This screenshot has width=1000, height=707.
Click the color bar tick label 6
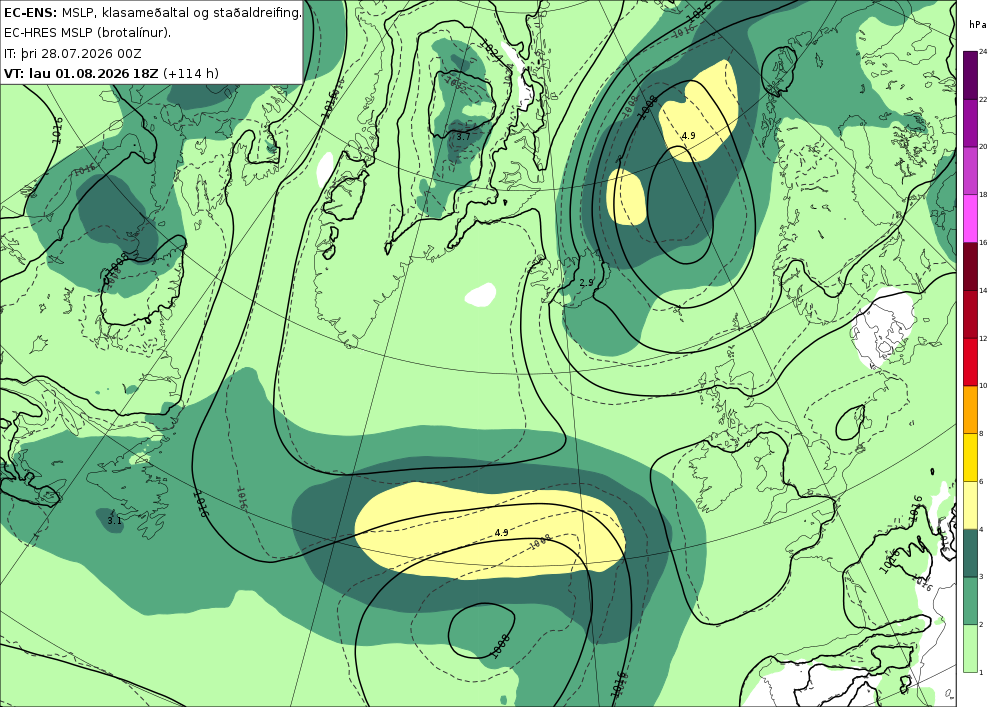click(982, 481)
